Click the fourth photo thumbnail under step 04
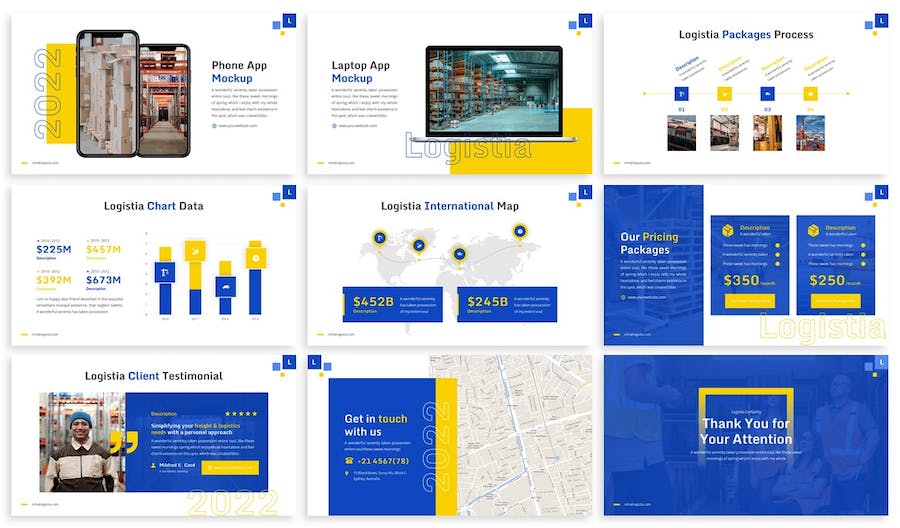Viewport: 900px width, 528px height. (x=811, y=132)
